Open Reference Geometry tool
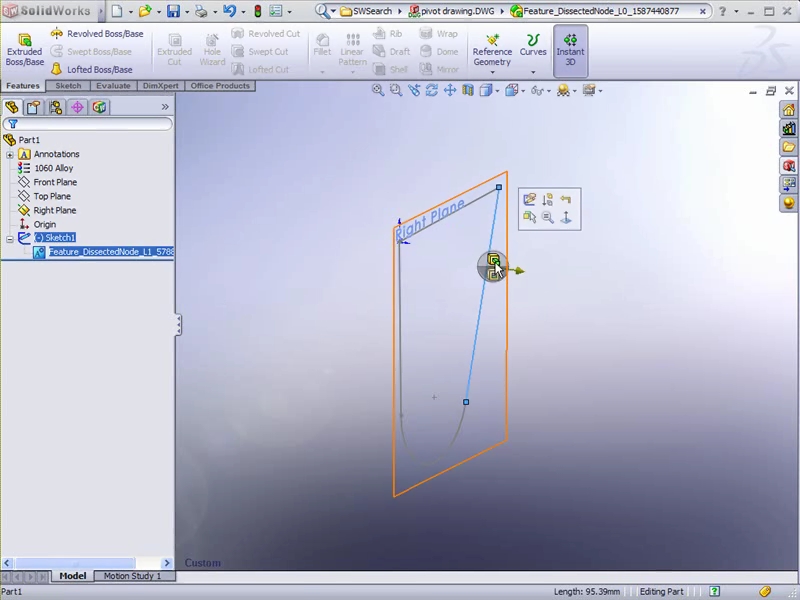This screenshot has width=800, height=600. [492, 51]
